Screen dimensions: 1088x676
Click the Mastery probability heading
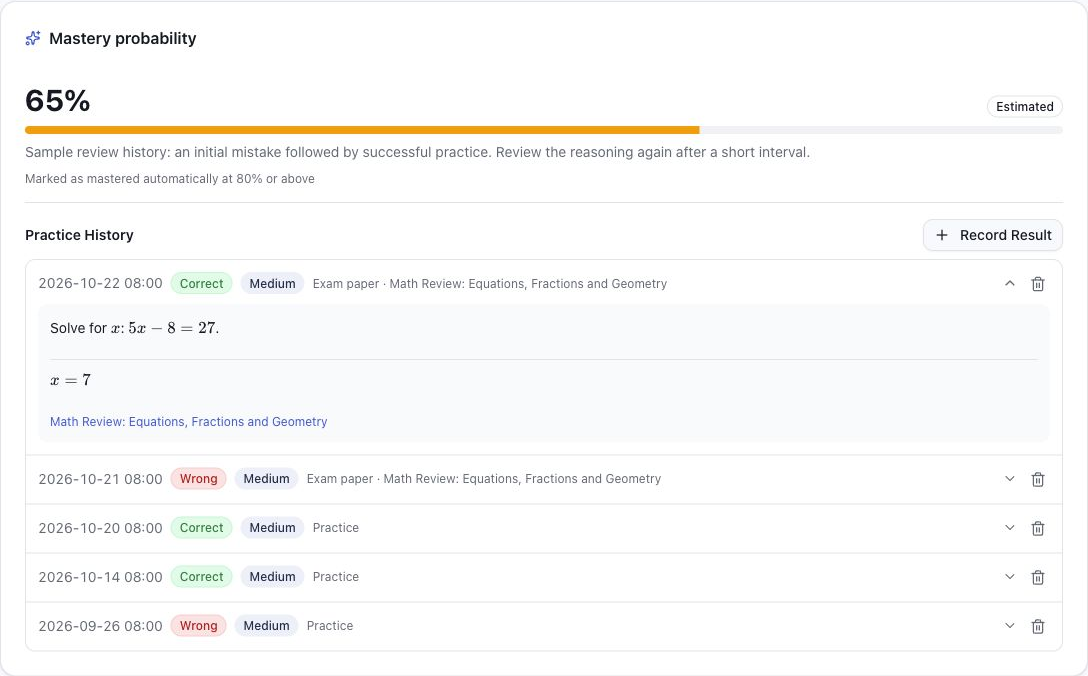tap(123, 38)
